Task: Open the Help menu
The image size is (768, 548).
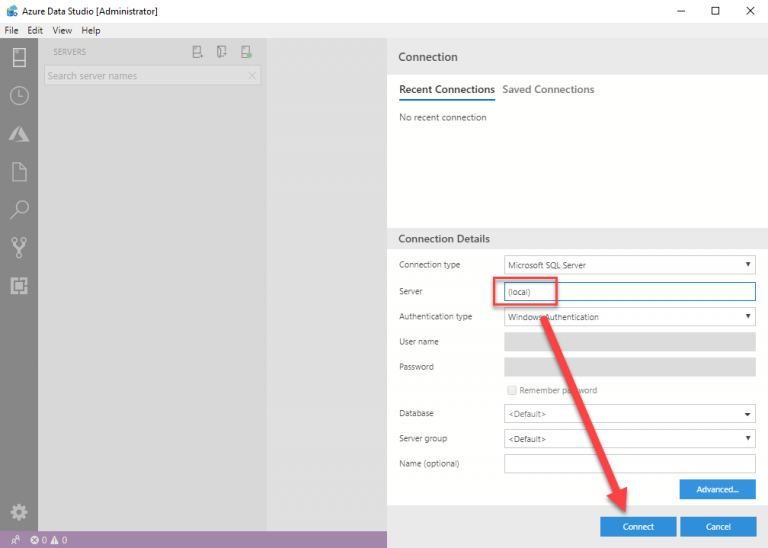Action: 91,30
